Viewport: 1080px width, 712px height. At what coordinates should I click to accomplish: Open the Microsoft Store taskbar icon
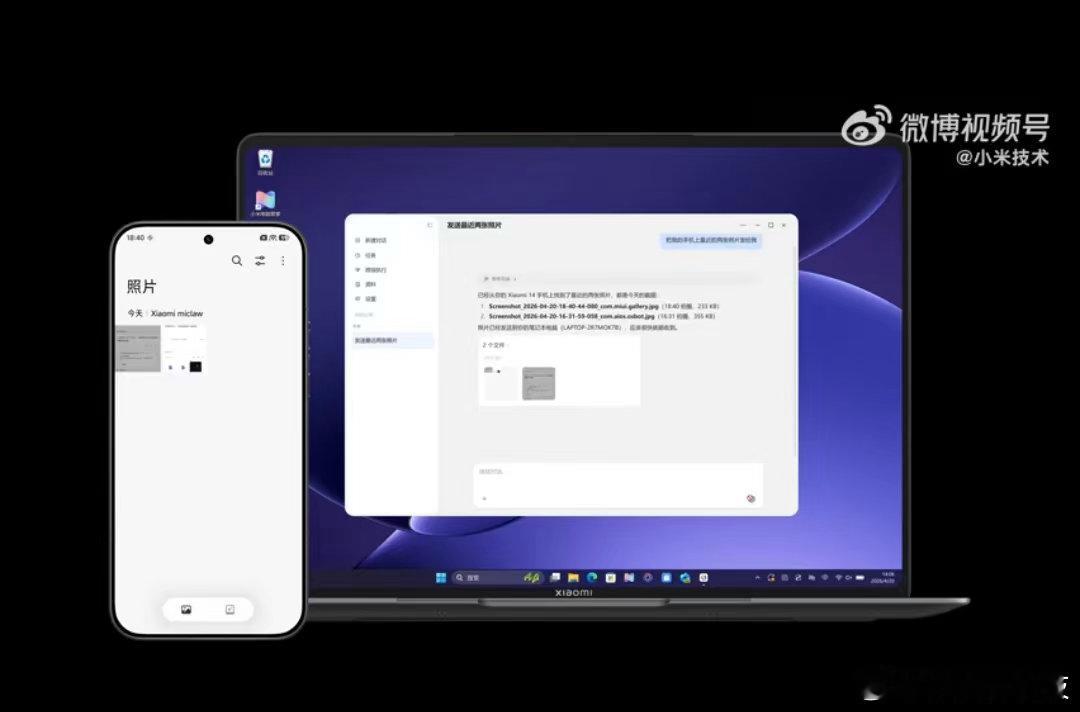(x=610, y=578)
